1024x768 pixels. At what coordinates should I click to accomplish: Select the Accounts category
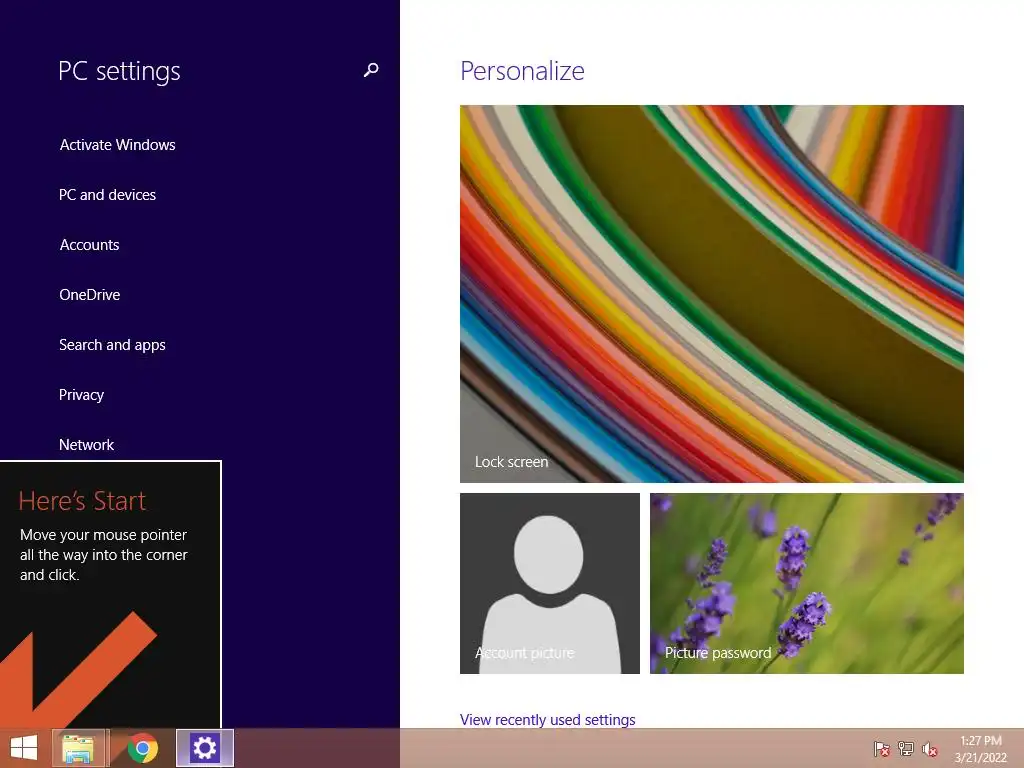(89, 245)
